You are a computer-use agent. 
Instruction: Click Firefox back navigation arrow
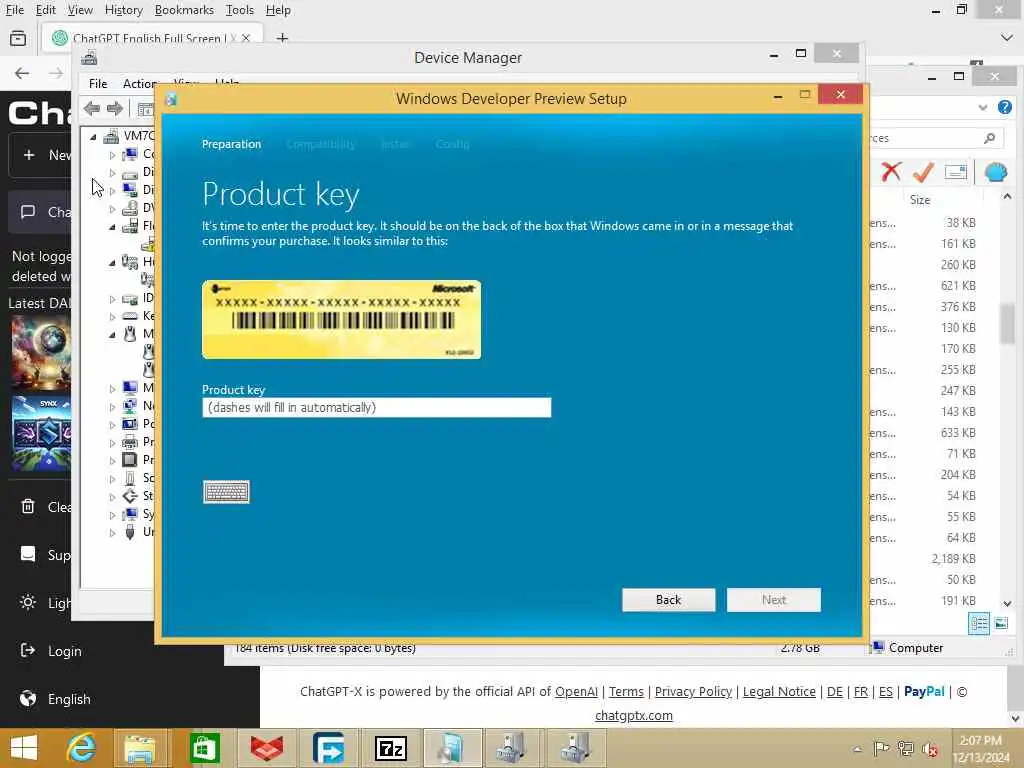[22, 73]
